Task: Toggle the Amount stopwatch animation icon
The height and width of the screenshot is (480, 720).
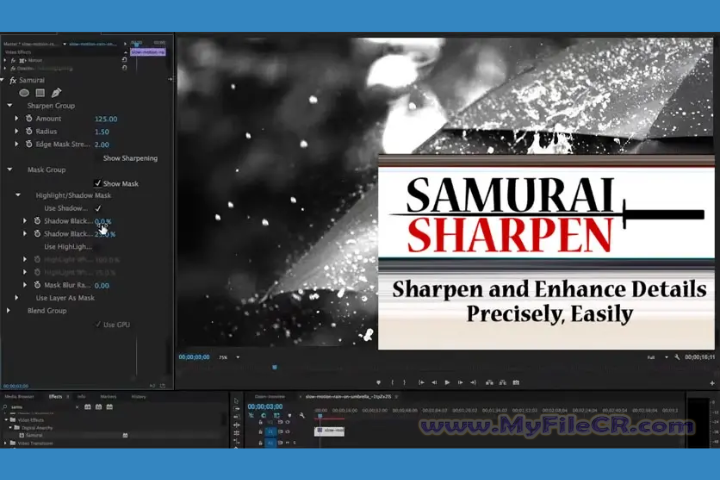Action: pyautogui.click(x=27, y=119)
